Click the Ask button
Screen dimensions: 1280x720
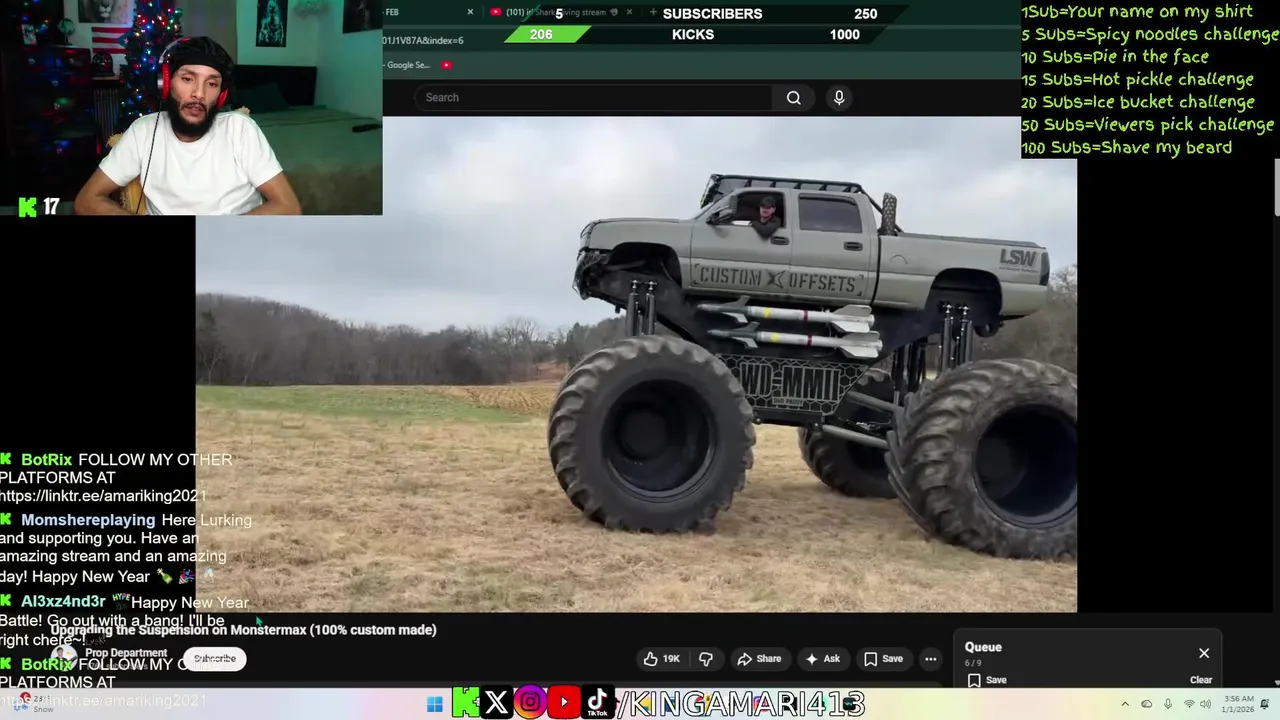[x=824, y=658]
